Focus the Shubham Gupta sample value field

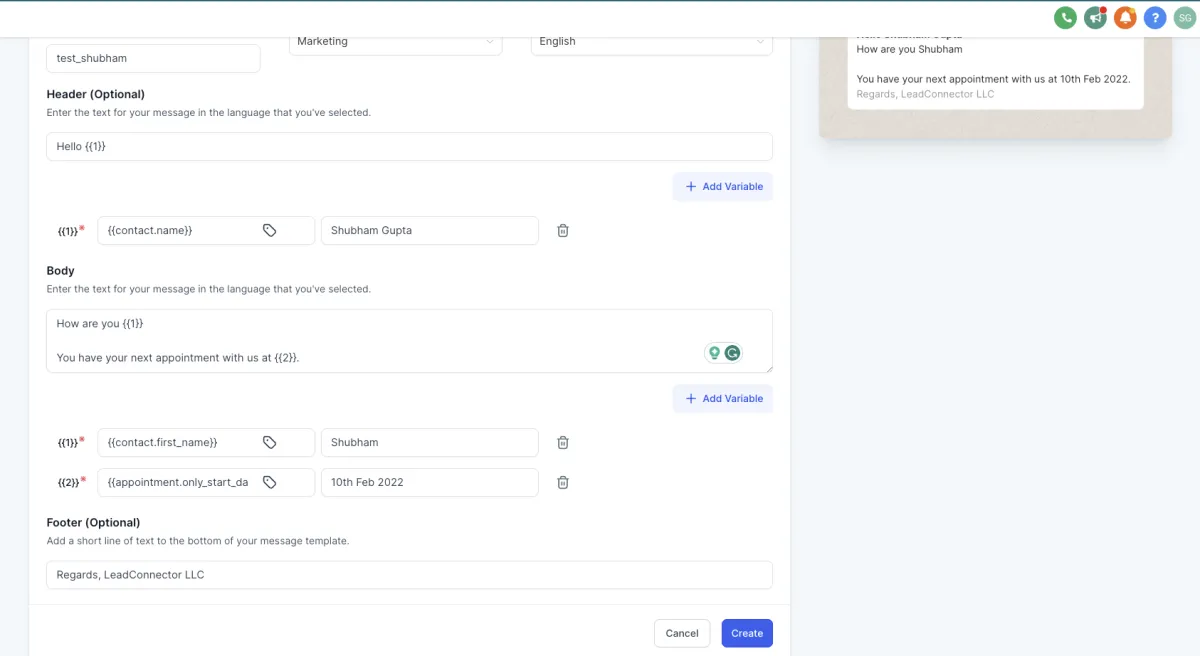(430, 230)
